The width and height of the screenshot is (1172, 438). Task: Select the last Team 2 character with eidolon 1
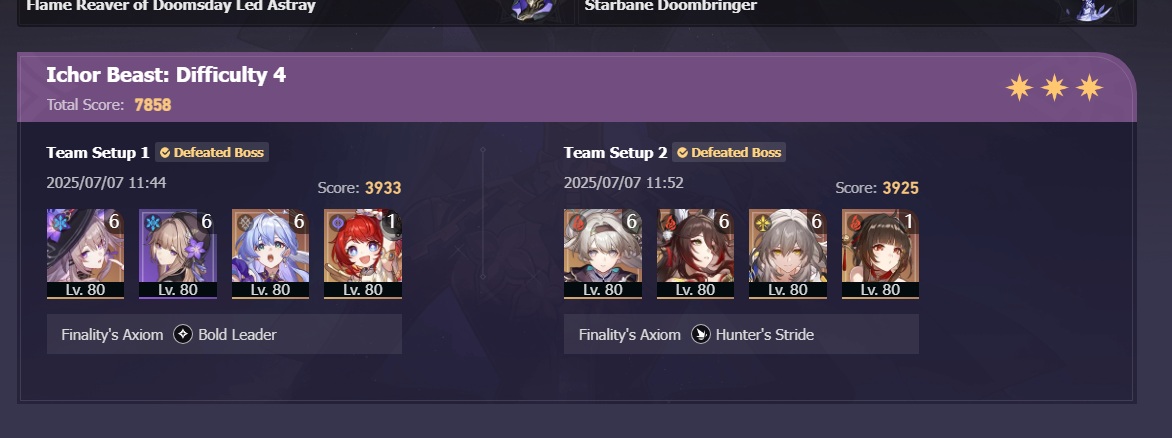point(880,253)
